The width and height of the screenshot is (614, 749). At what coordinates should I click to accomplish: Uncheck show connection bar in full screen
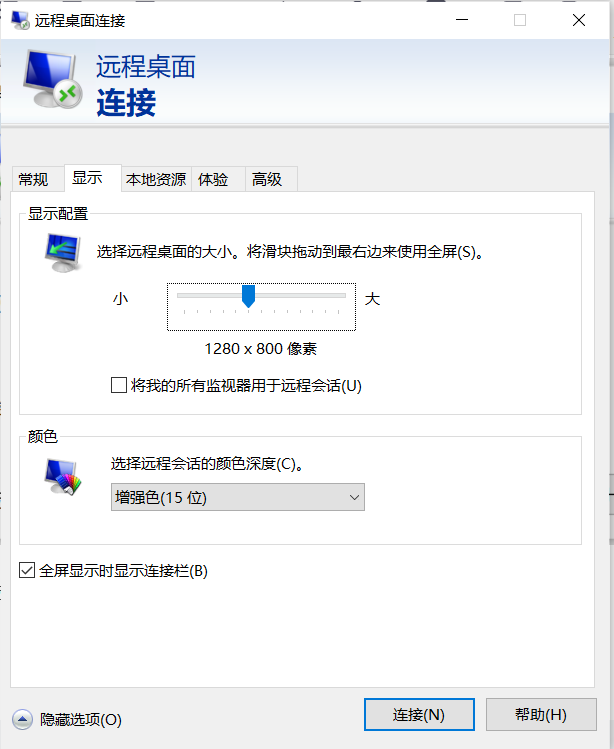(27, 570)
